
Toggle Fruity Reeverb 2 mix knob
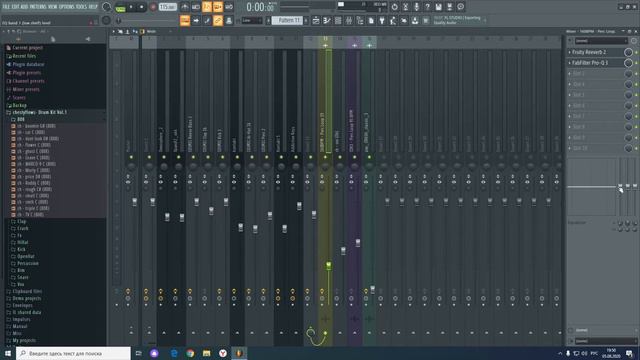pos(628,52)
